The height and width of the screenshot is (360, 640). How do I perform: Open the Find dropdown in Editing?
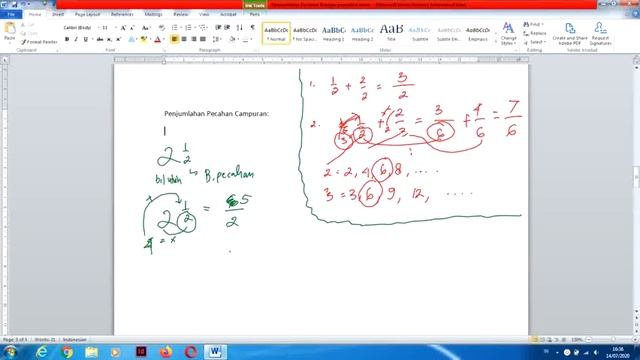click(x=543, y=24)
